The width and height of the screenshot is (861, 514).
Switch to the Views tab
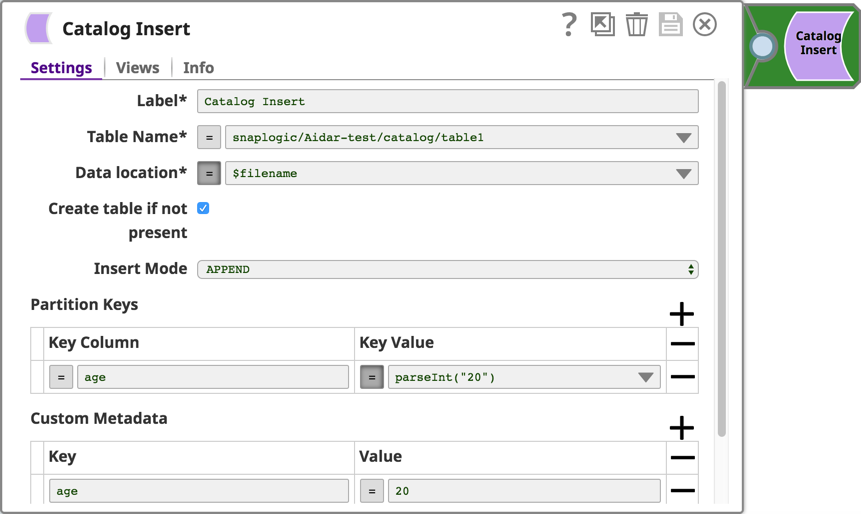[x=137, y=68]
